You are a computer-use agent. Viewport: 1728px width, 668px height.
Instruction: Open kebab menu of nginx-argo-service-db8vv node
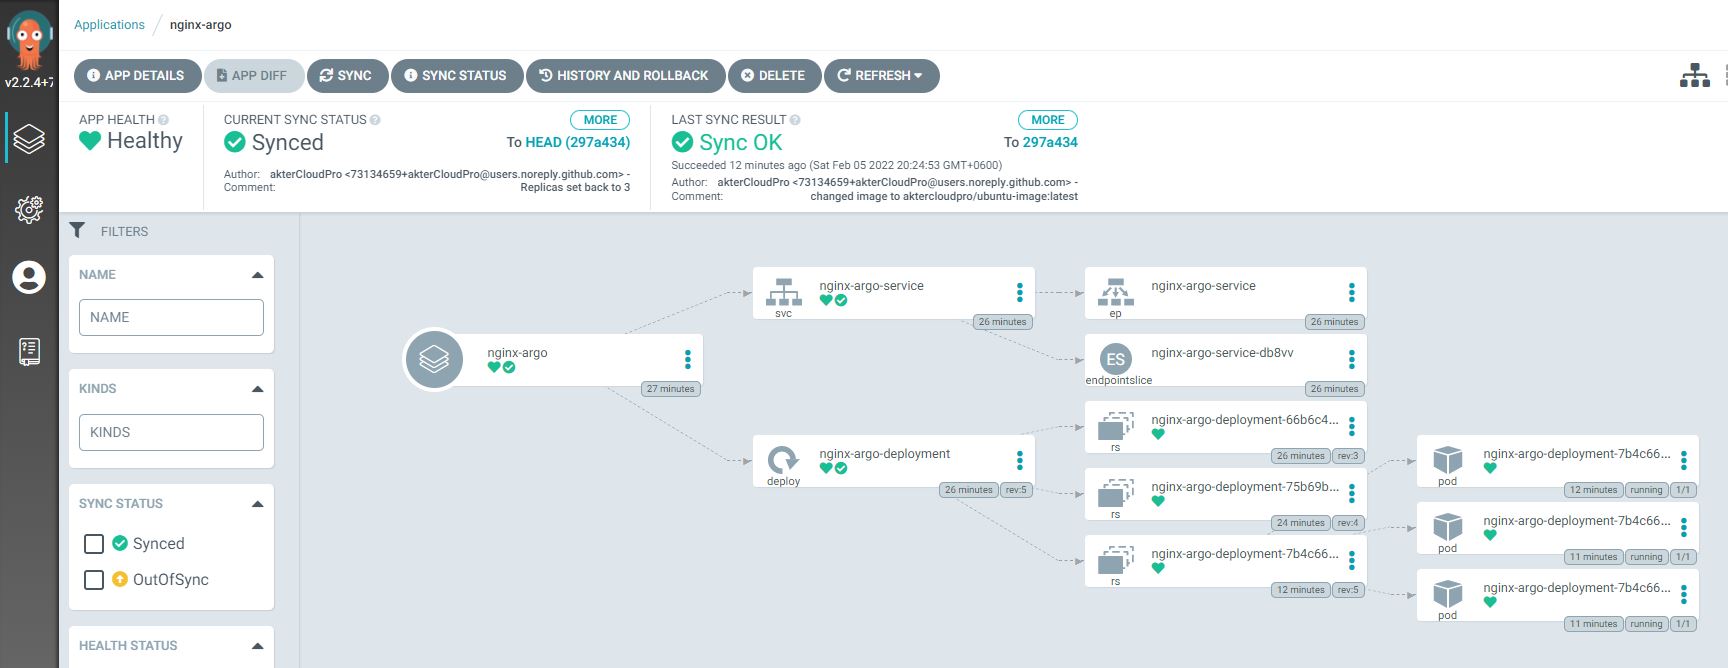tap(1351, 359)
